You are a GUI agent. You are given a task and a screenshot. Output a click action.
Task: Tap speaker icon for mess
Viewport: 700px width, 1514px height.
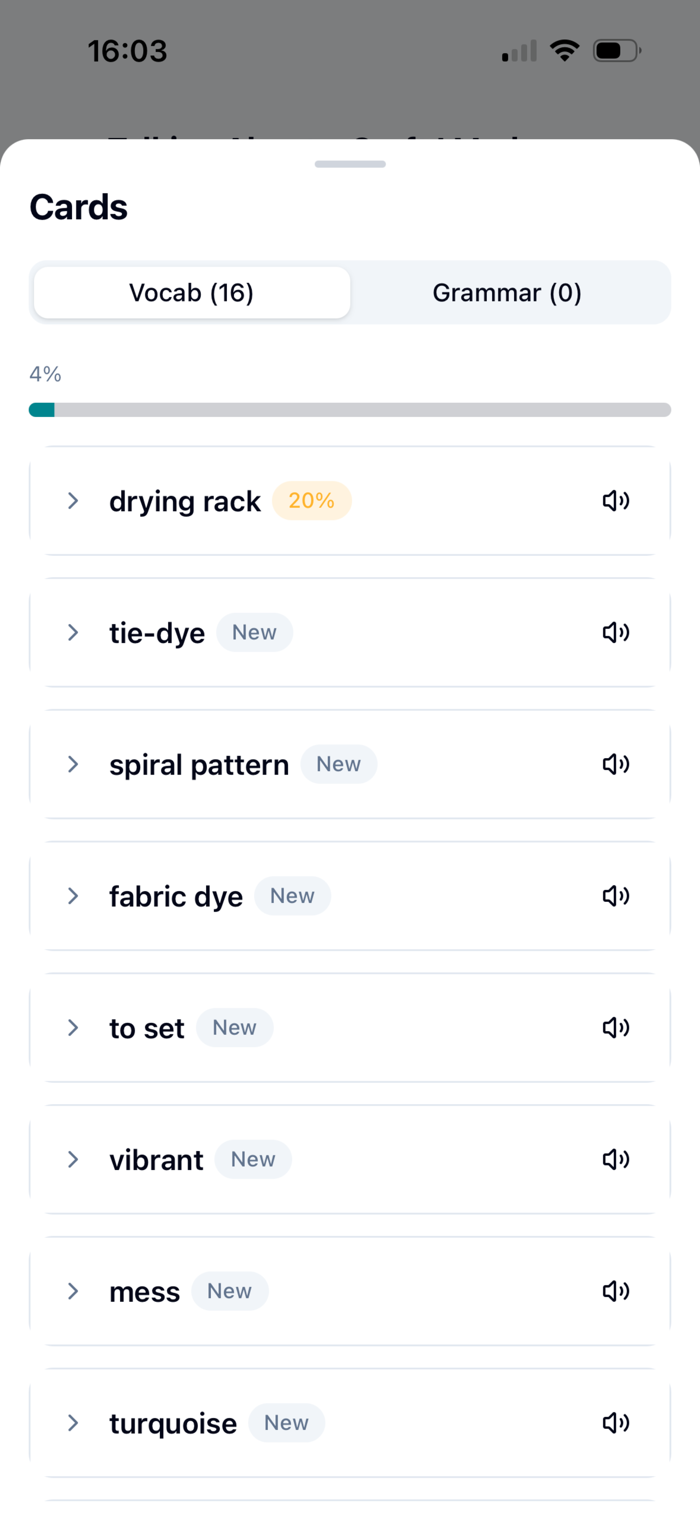pos(615,1291)
